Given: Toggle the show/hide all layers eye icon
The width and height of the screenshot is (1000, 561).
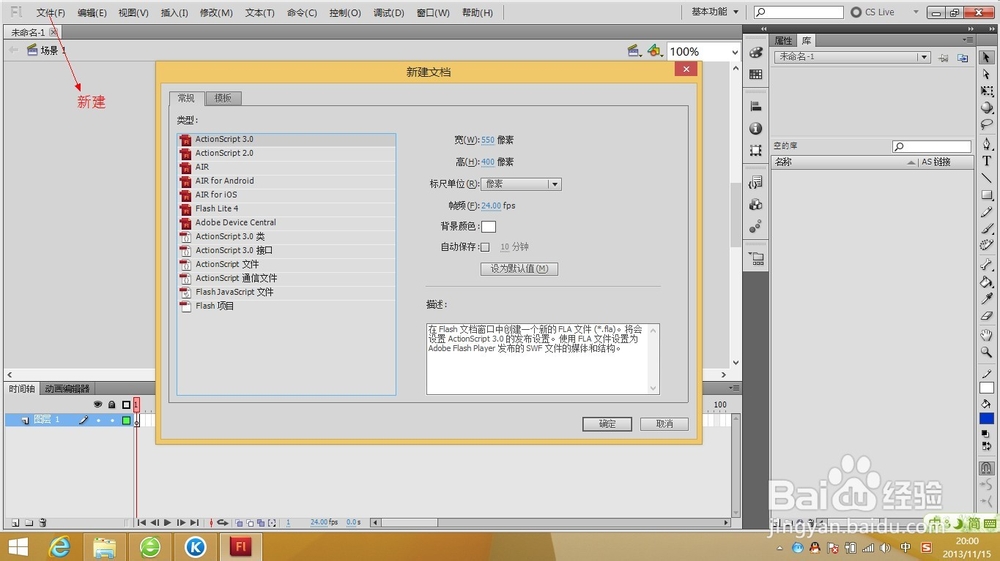Looking at the screenshot, I should (98, 404).
